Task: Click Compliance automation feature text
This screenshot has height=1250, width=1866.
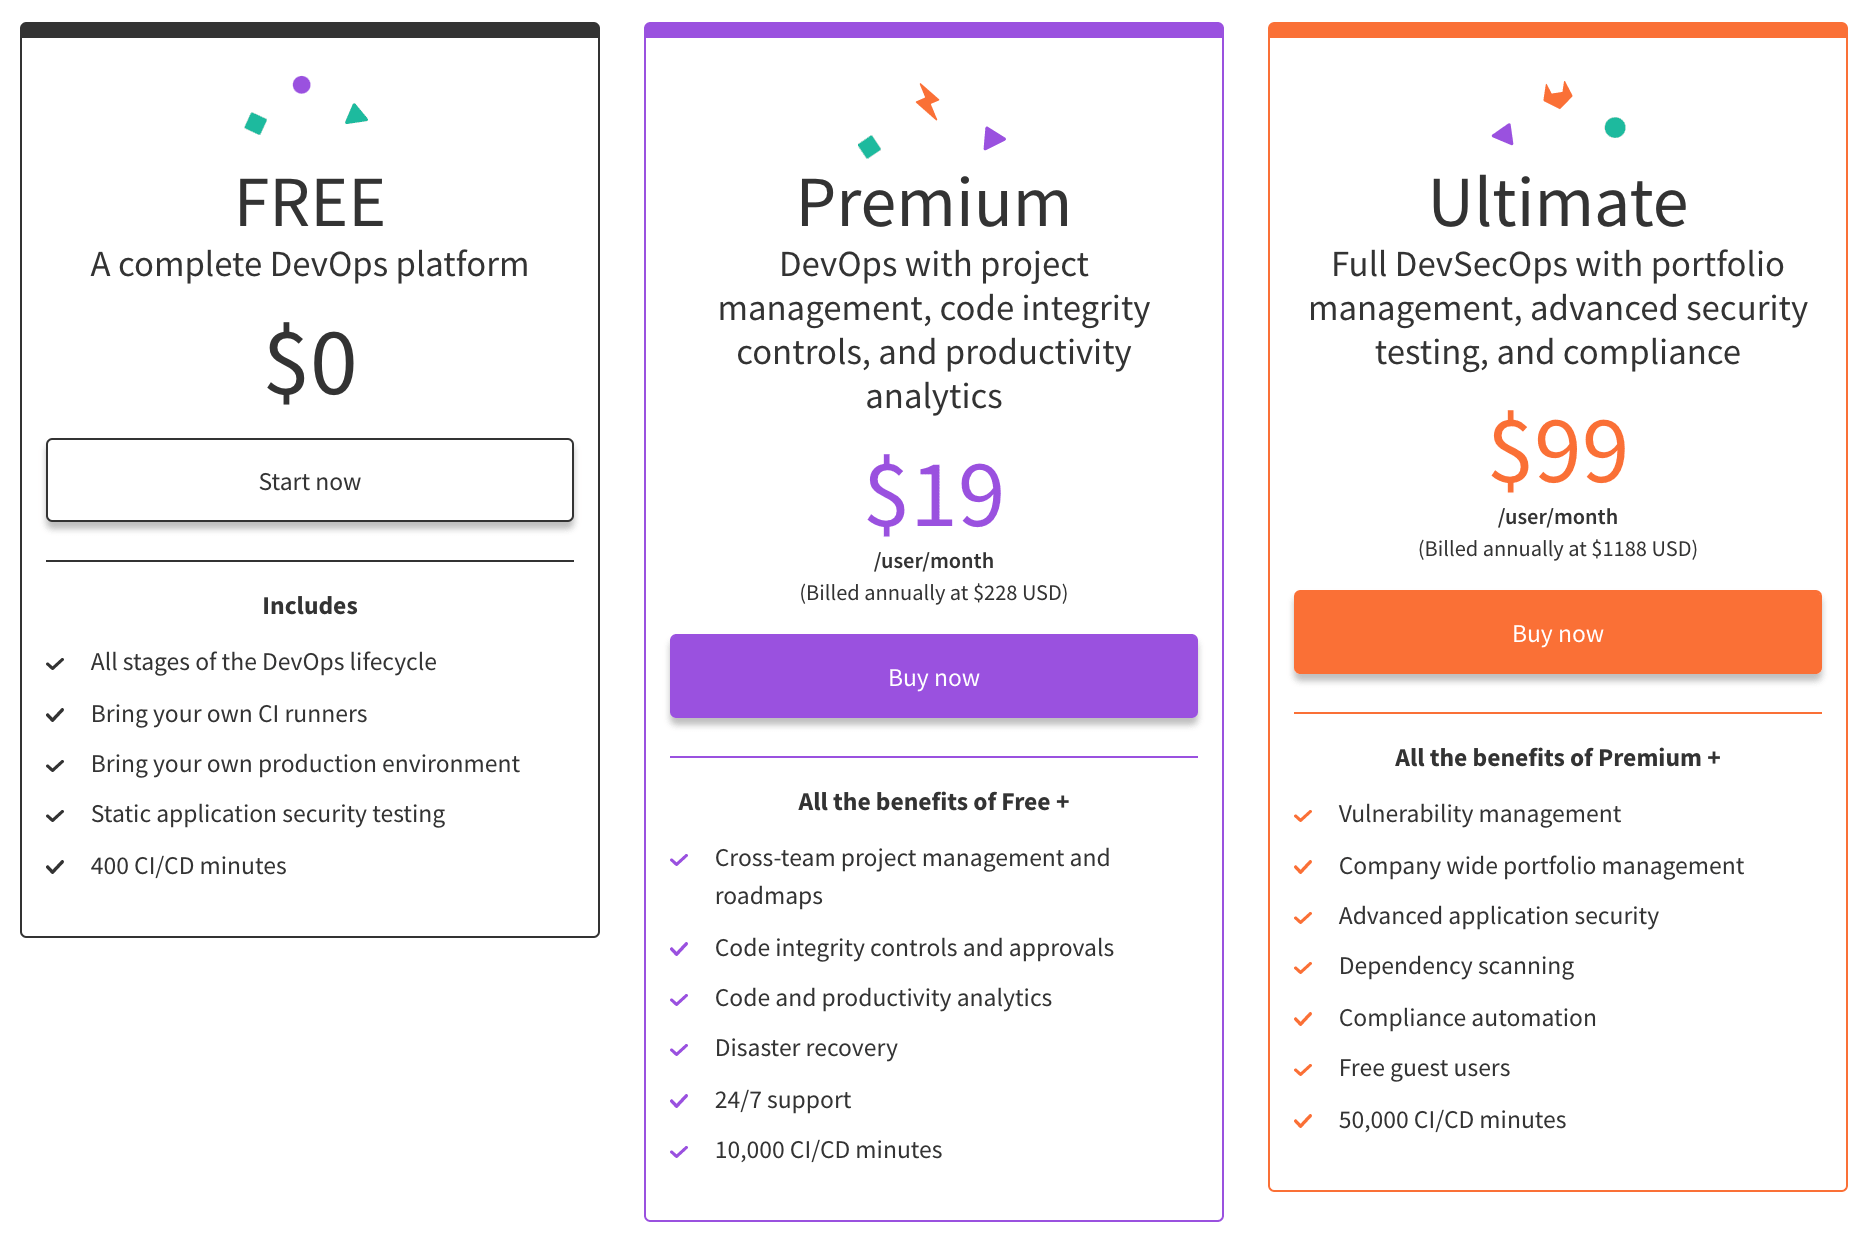Action: (x=1467, y=1018)
